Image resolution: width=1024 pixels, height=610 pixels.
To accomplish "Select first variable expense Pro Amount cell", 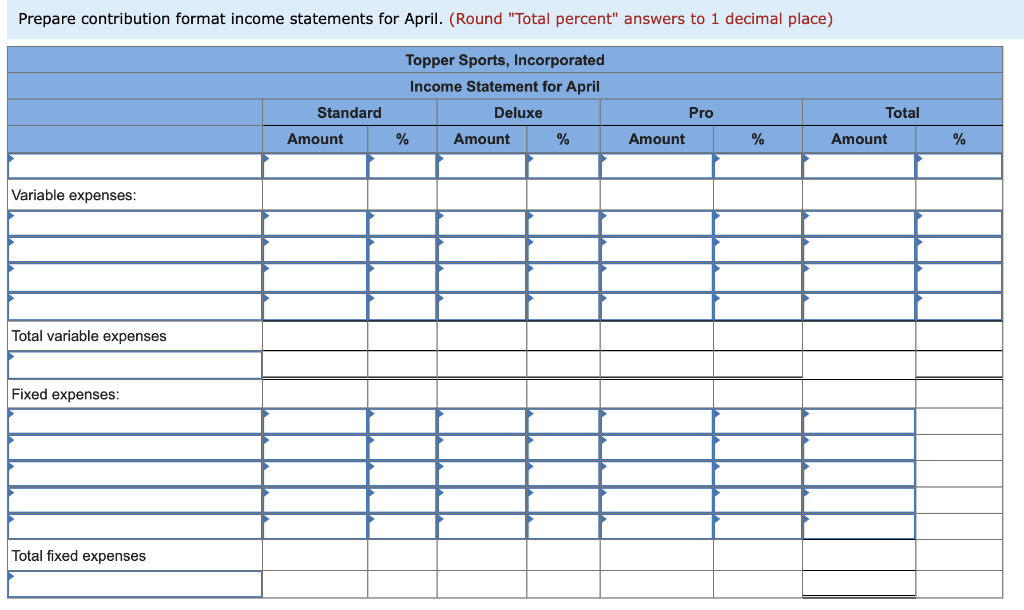I will [656, 223].
